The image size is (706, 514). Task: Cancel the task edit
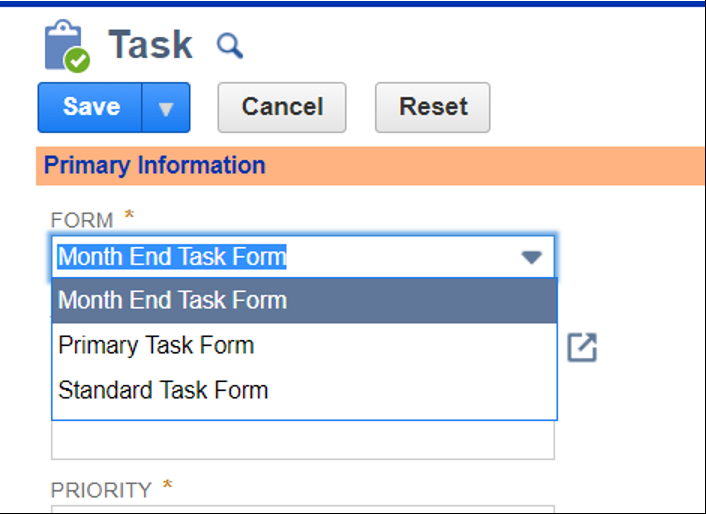coord(282,108)
